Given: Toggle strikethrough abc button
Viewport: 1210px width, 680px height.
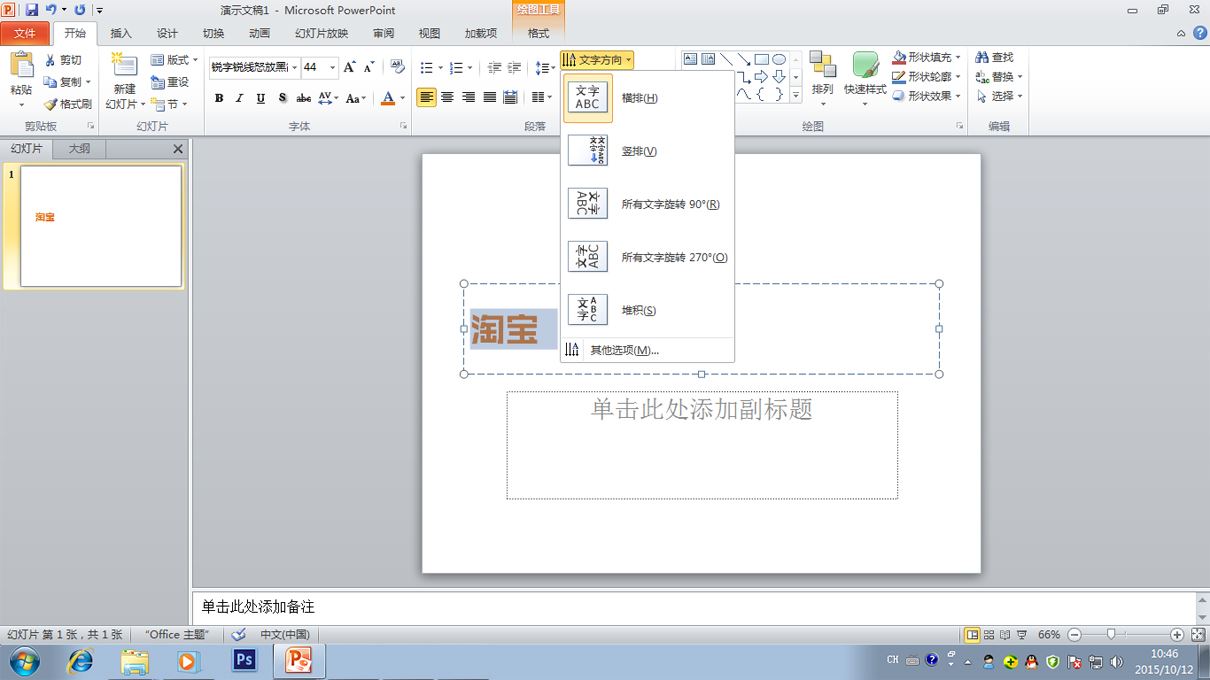Looking at the screenshot, I should (x=303, y=98).
